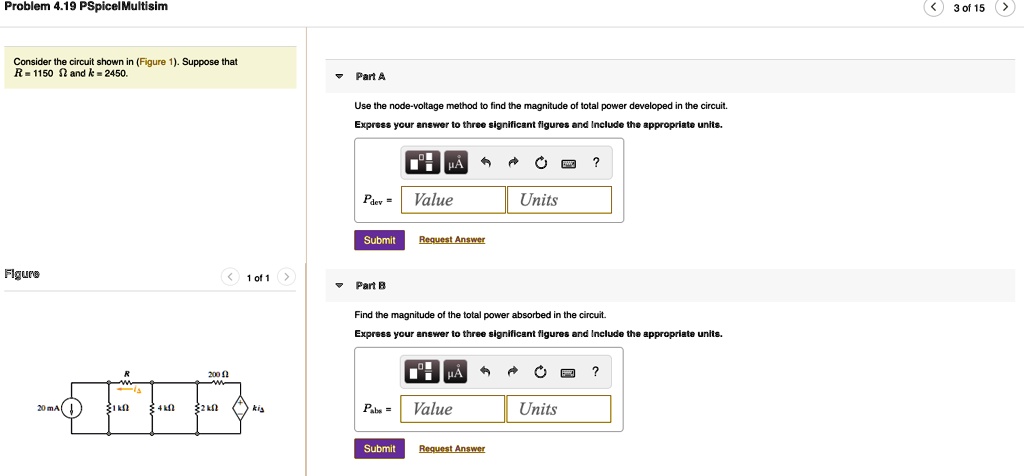Viewport: 1024px width, 476px height.
Task: Reset the Part A answer field
Action: coord(540,163)
